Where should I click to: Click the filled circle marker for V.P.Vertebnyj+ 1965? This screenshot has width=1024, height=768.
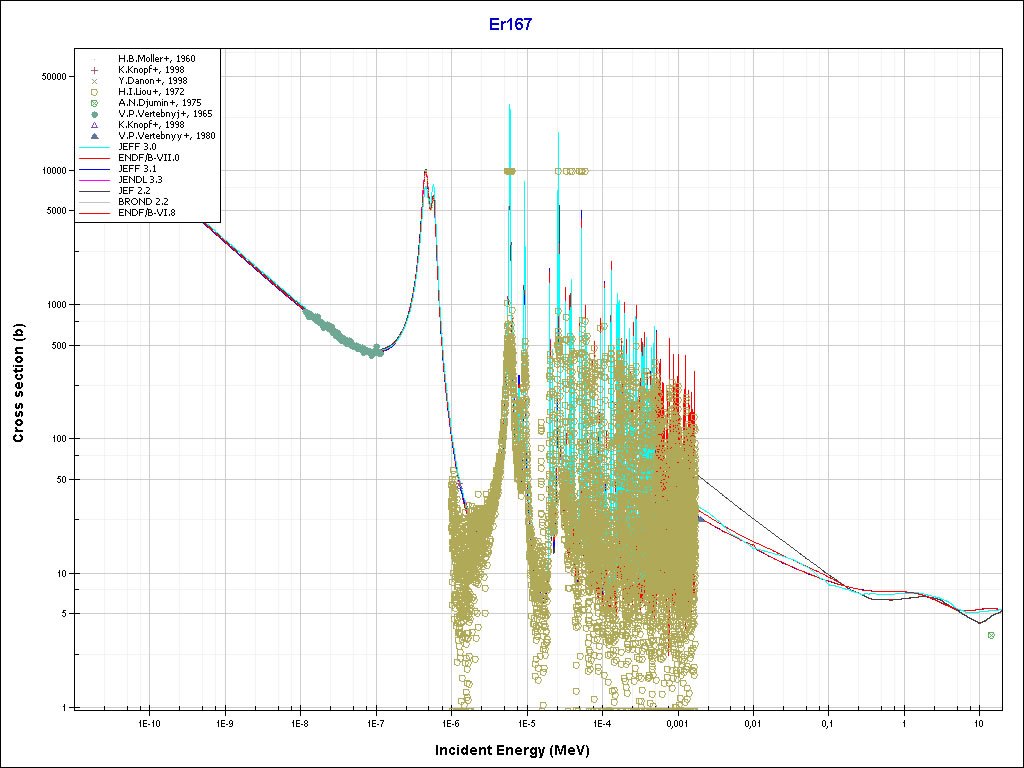coord(94,114)
